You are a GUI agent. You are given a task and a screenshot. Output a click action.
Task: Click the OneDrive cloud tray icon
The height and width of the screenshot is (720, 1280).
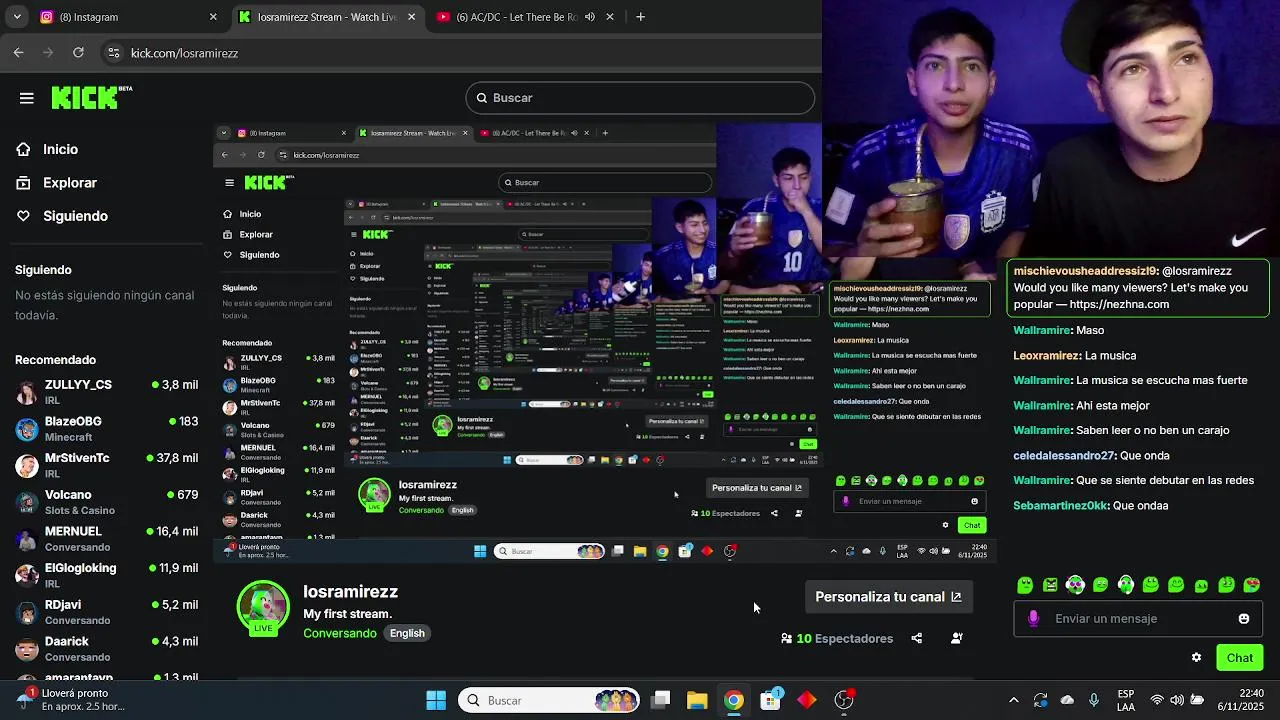click(x=1067, y=700)
